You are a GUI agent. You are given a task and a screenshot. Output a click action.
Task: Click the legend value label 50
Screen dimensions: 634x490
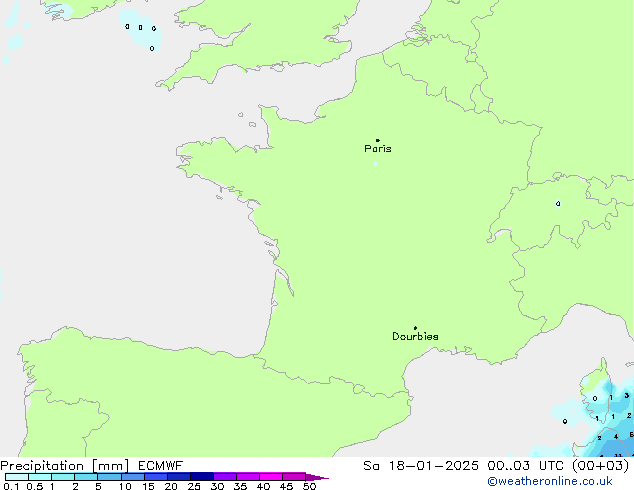pyautogui.click(x=310, y=487)
